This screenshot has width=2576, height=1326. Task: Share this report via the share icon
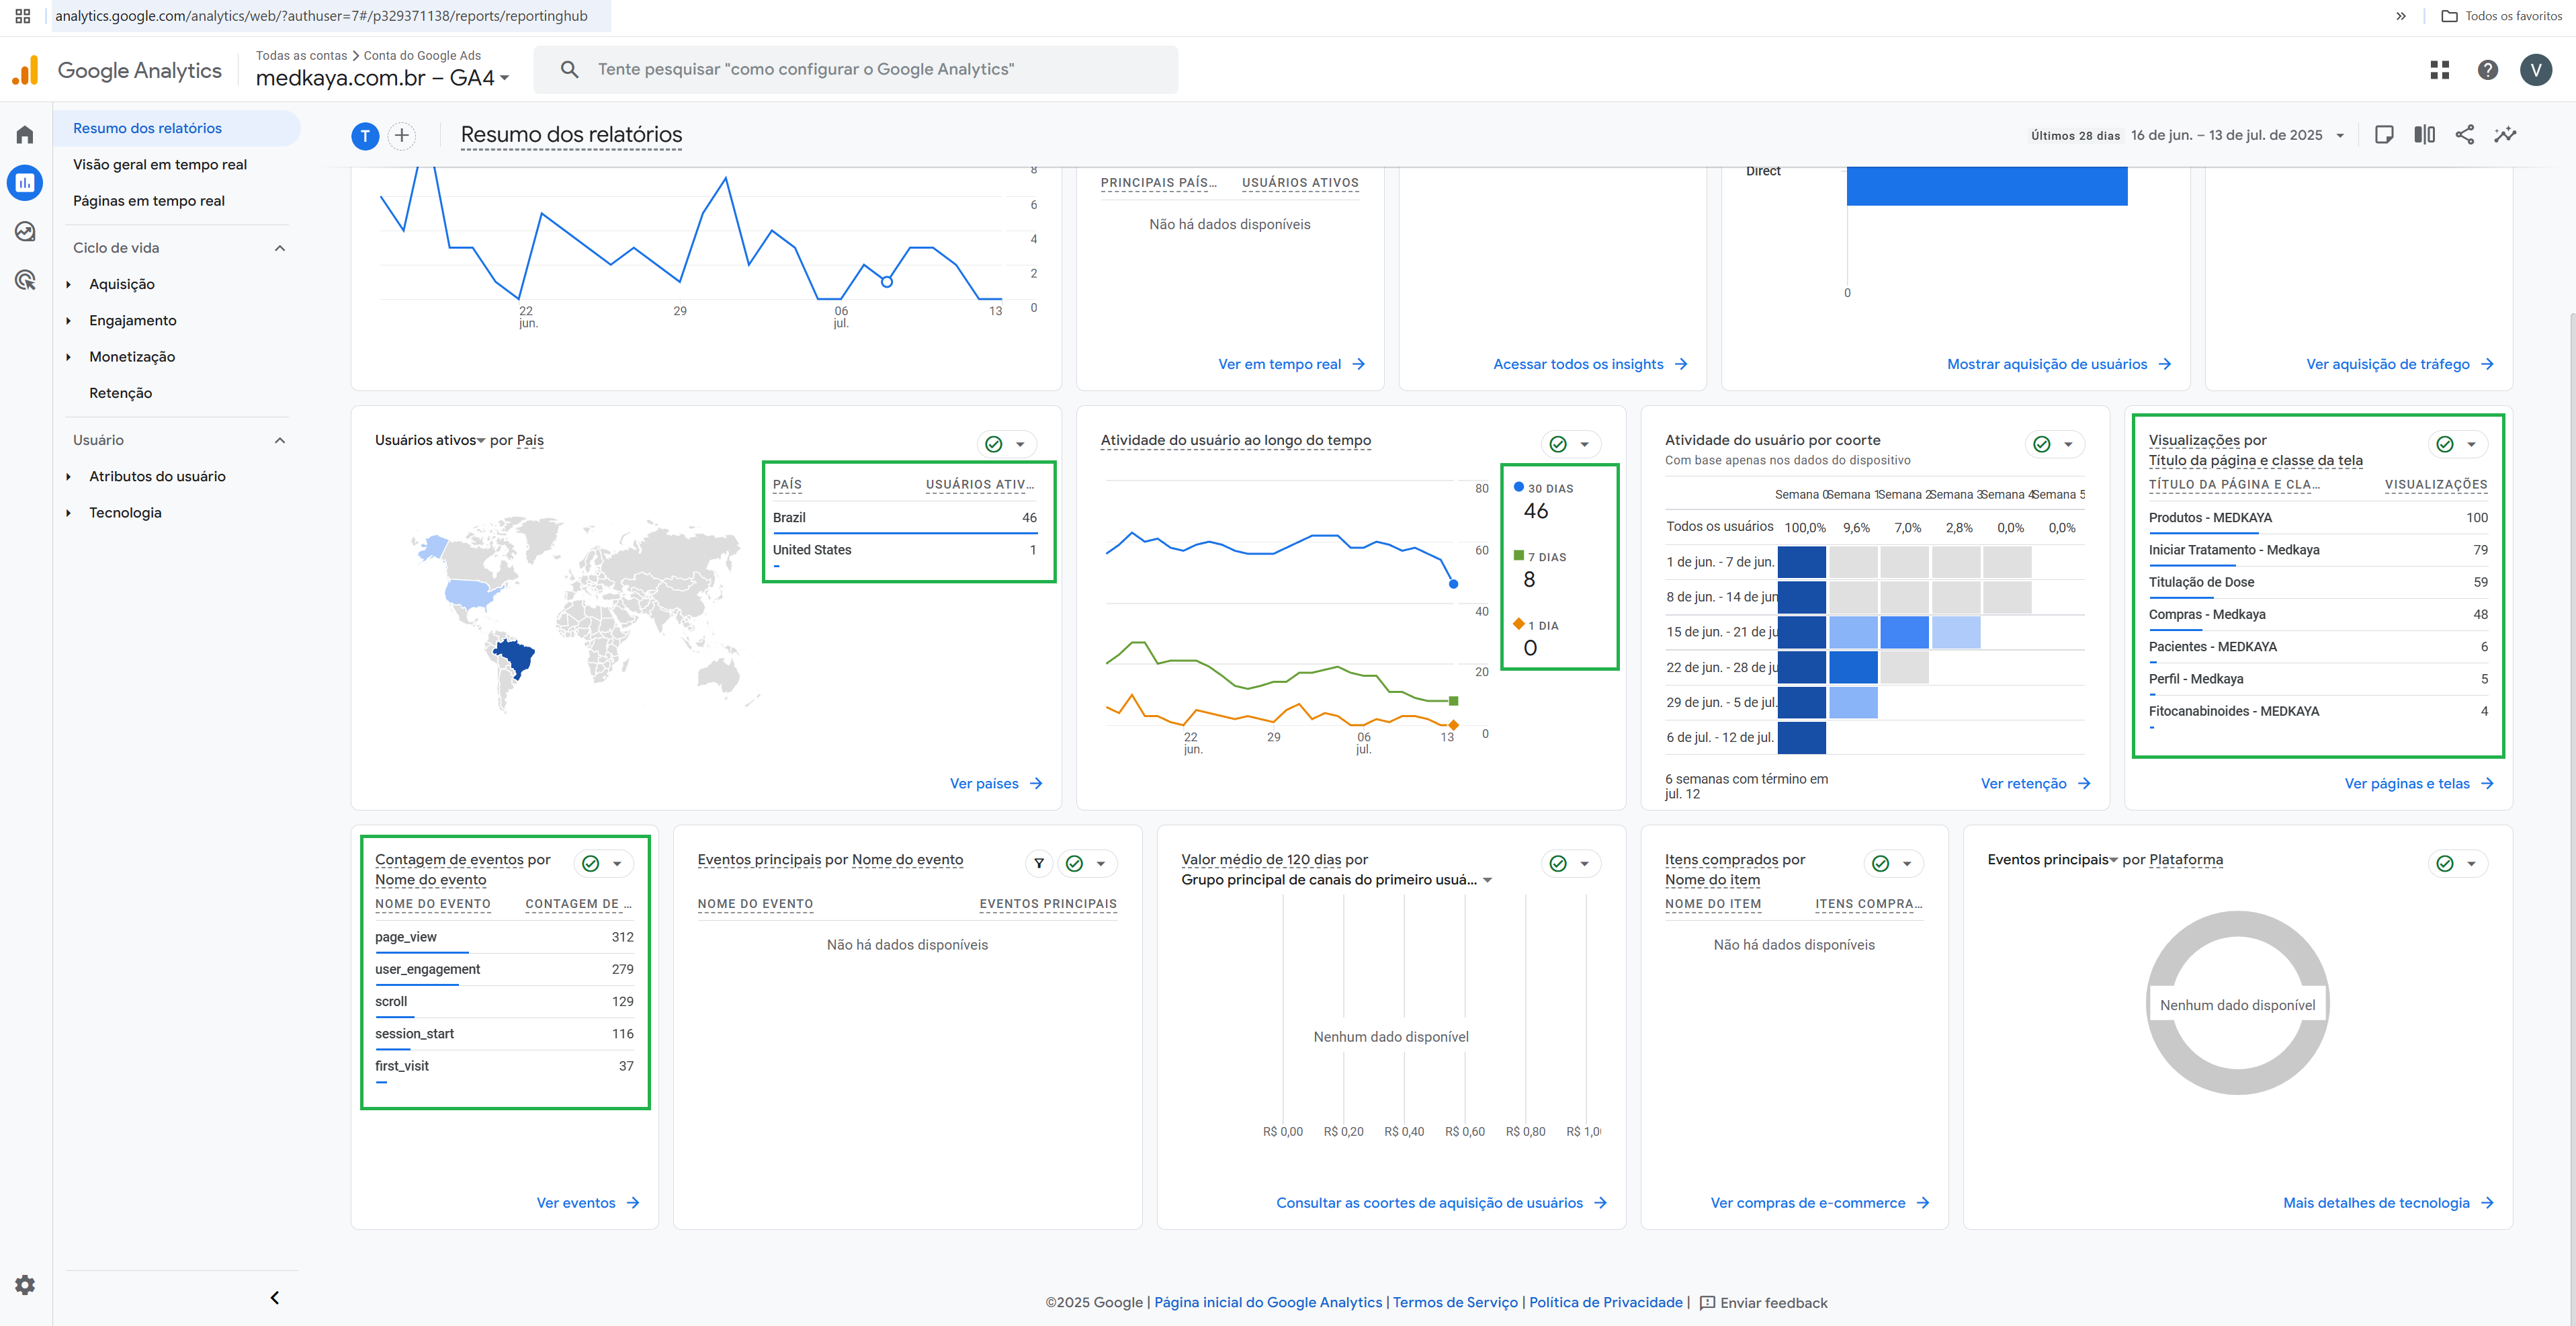pyautogui.click(x=2465, y=135)
